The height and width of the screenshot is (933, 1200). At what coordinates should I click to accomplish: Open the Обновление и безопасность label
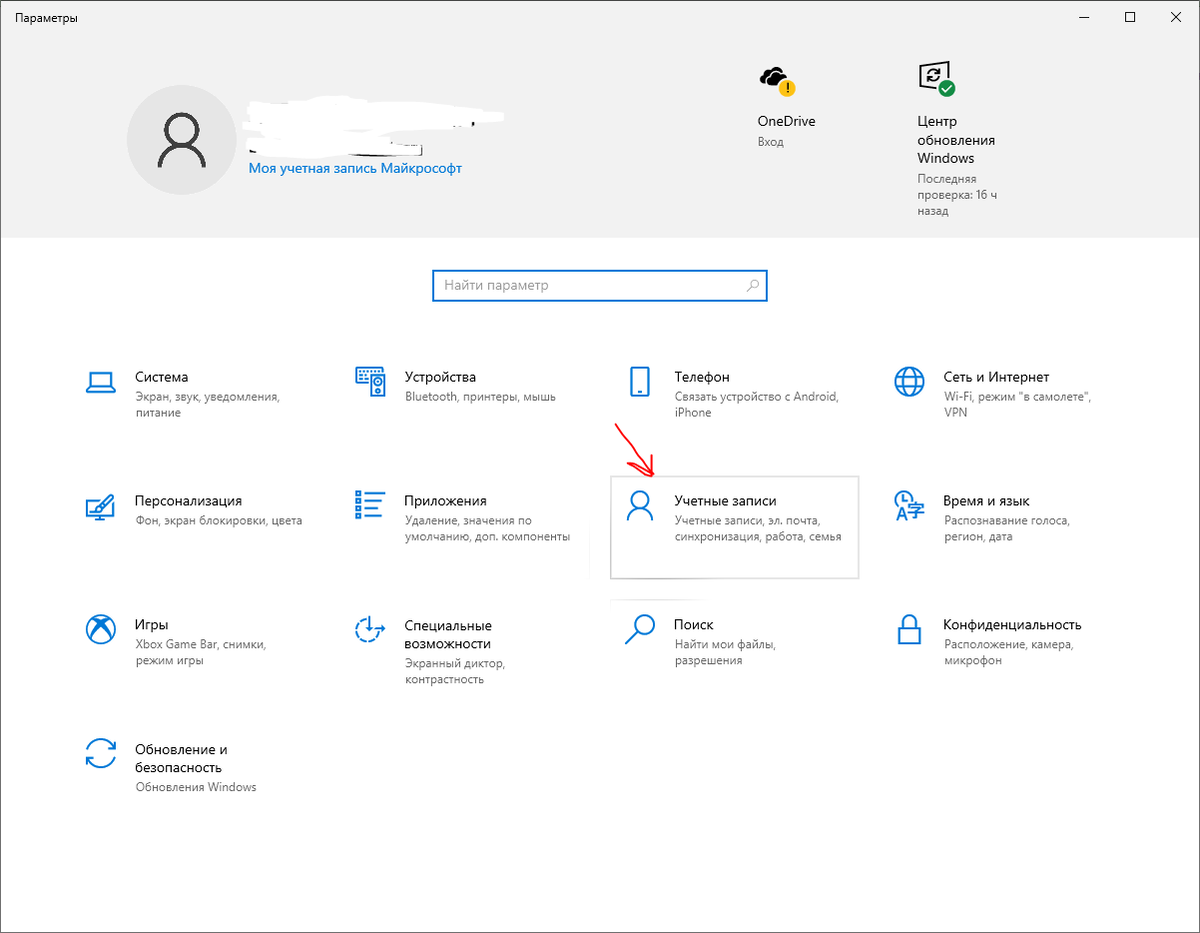[181, 758]
